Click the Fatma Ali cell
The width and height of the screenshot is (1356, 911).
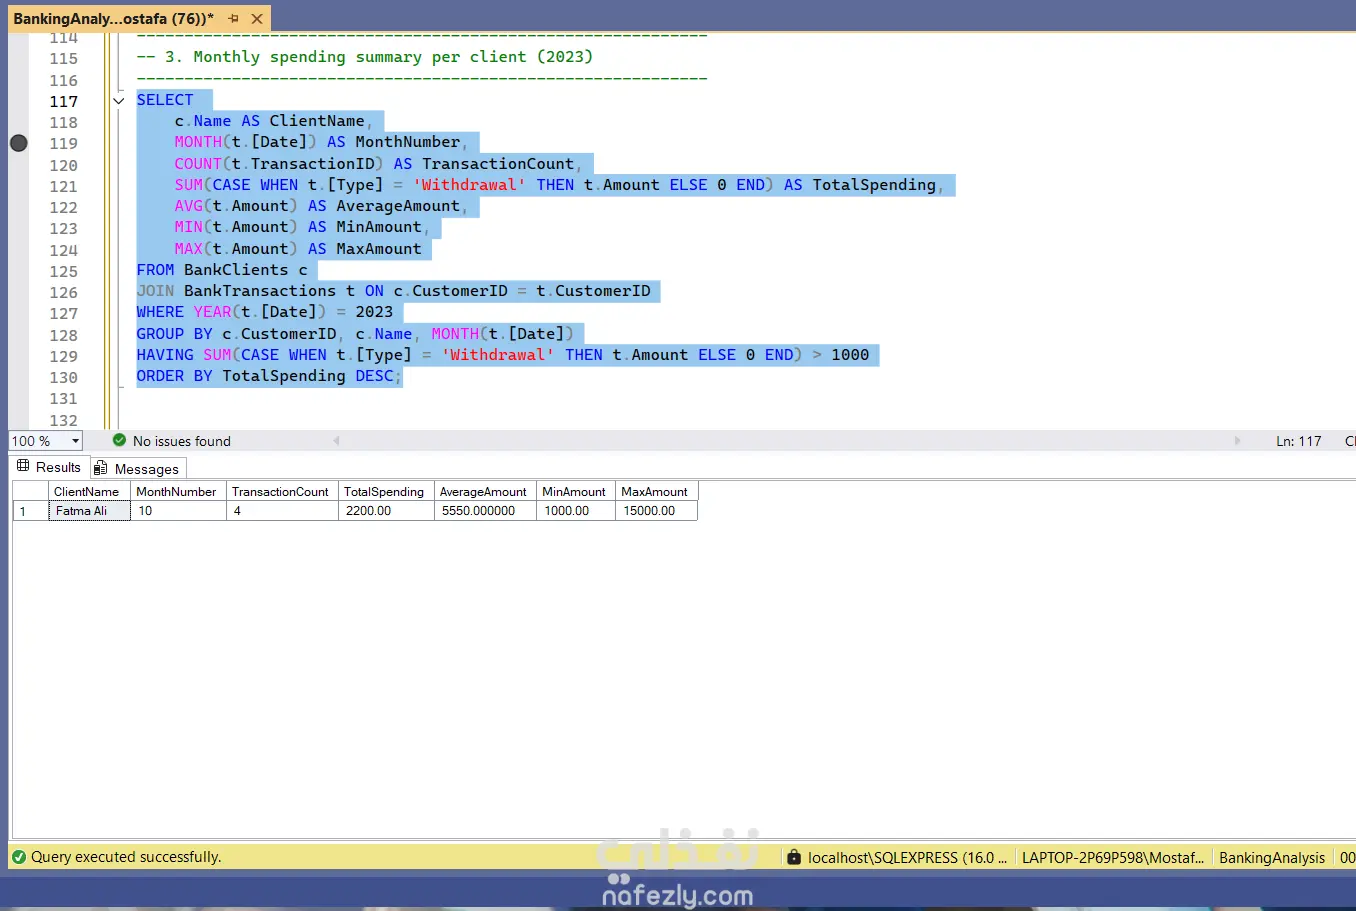coord(88,511)
